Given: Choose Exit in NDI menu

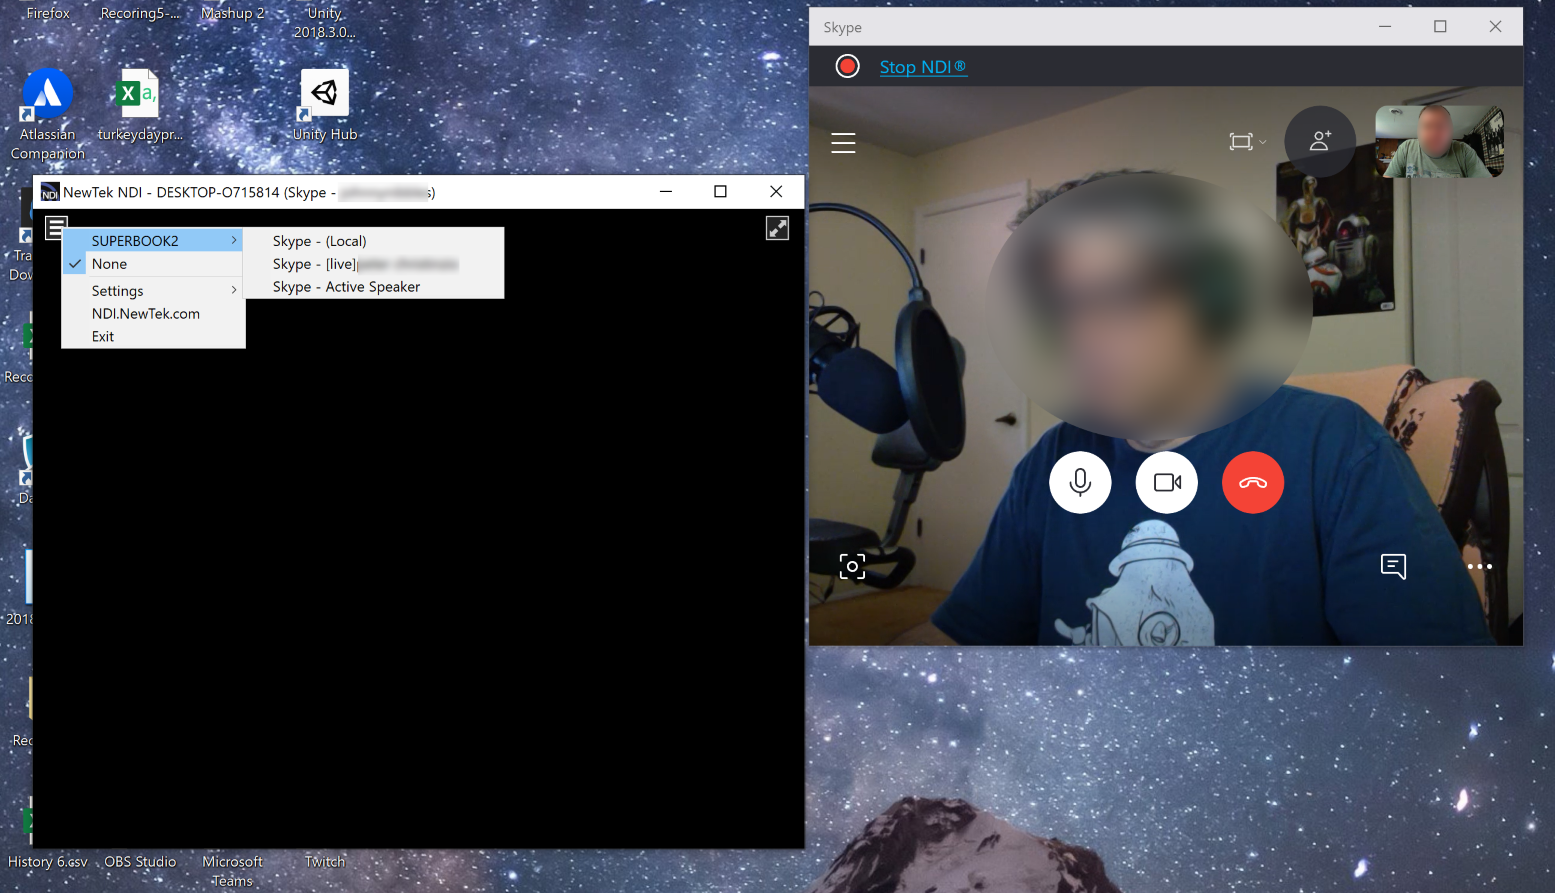Looking at the screenshot, I should coord(152,337).
